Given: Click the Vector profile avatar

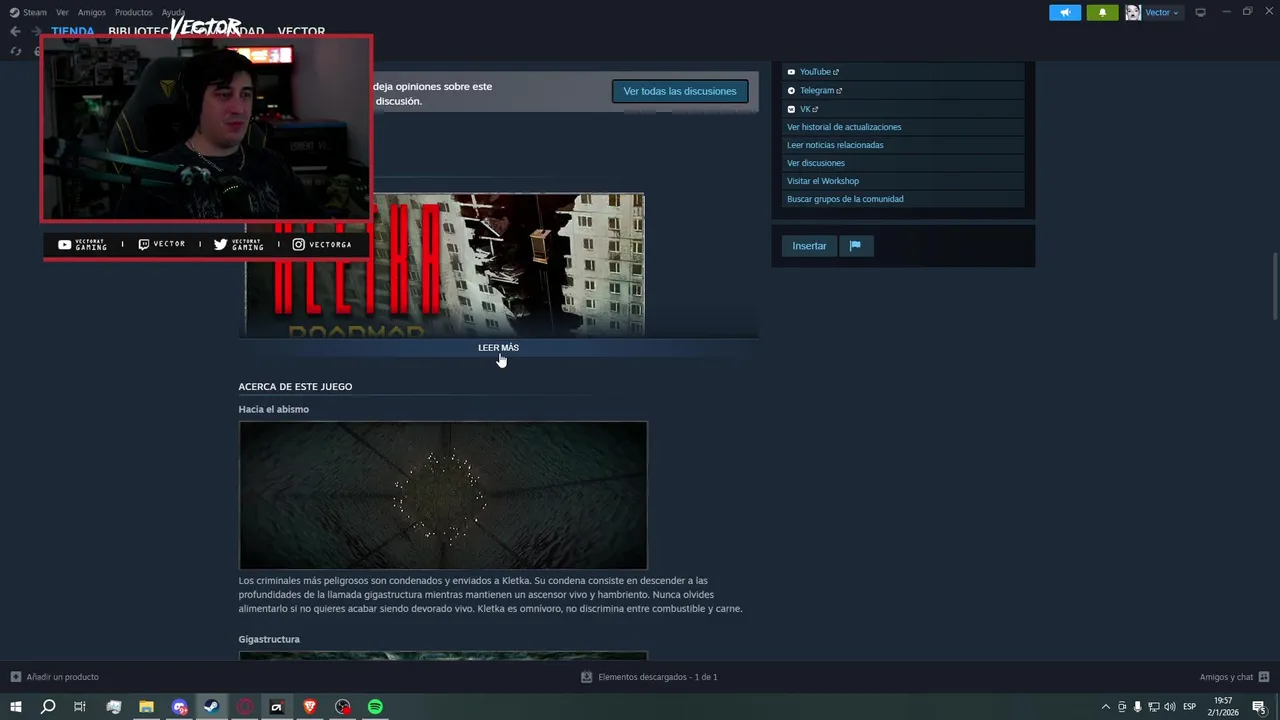Looking at the screenshot, I should [1133, 12].
